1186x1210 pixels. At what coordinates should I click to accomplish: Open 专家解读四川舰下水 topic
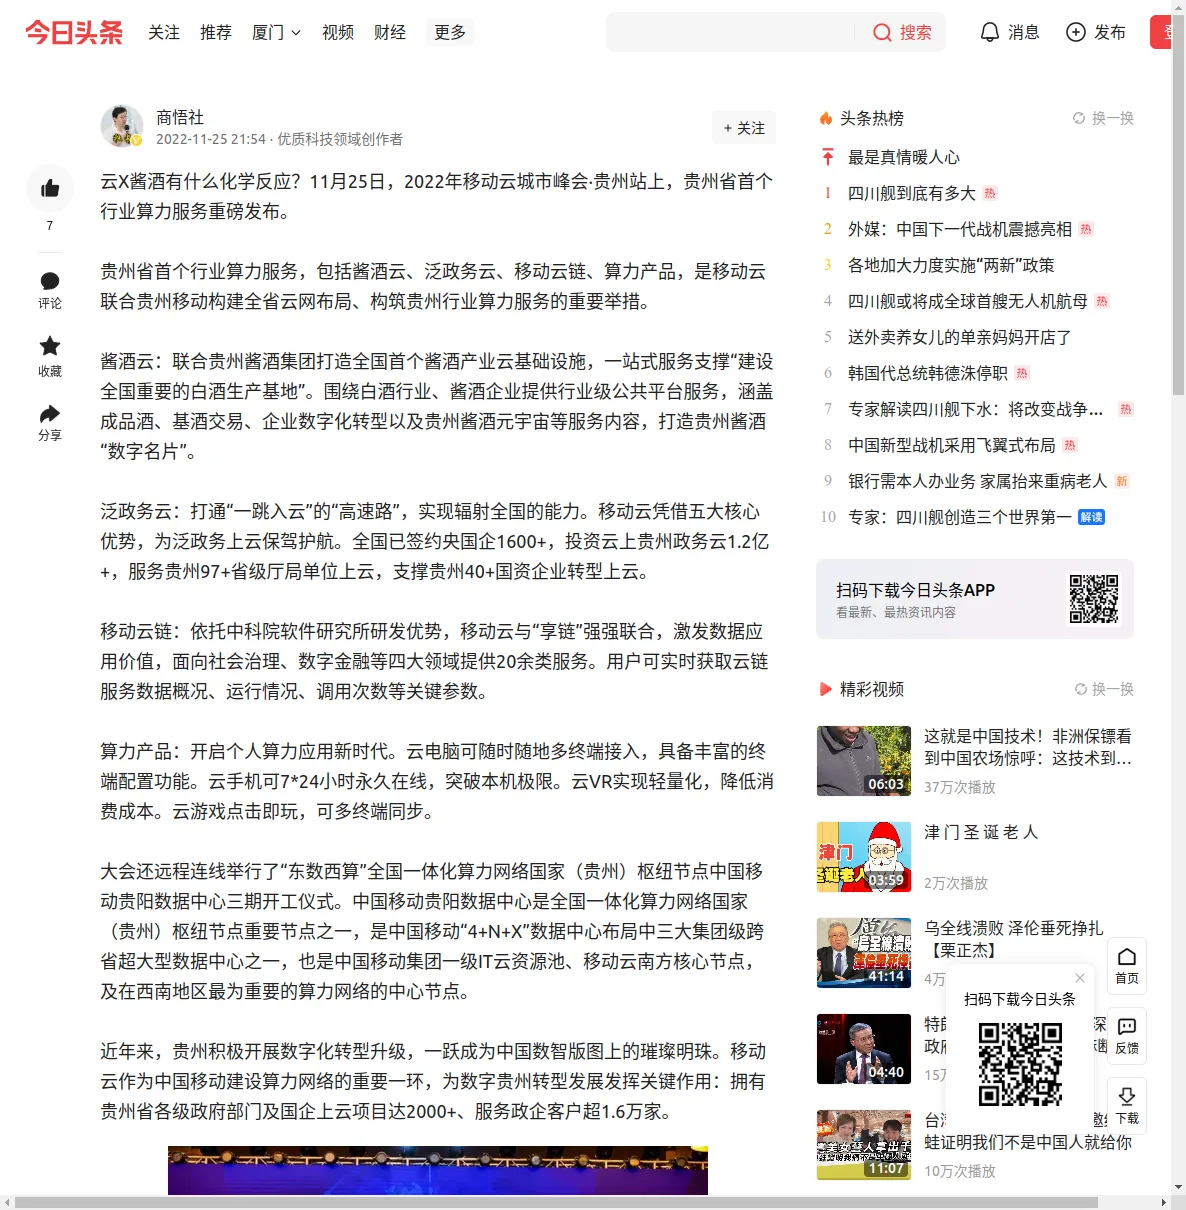point(976,409)
